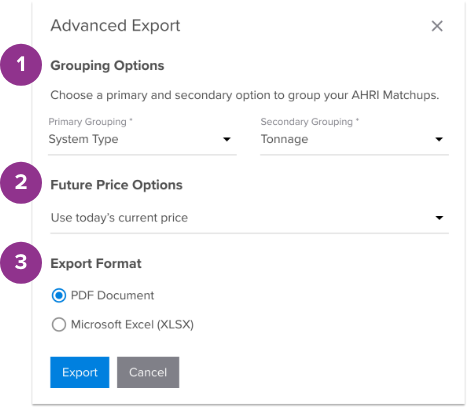467x408 pixels.
Task: Click the 'Use today's current price' field
Action: point(249,218)
